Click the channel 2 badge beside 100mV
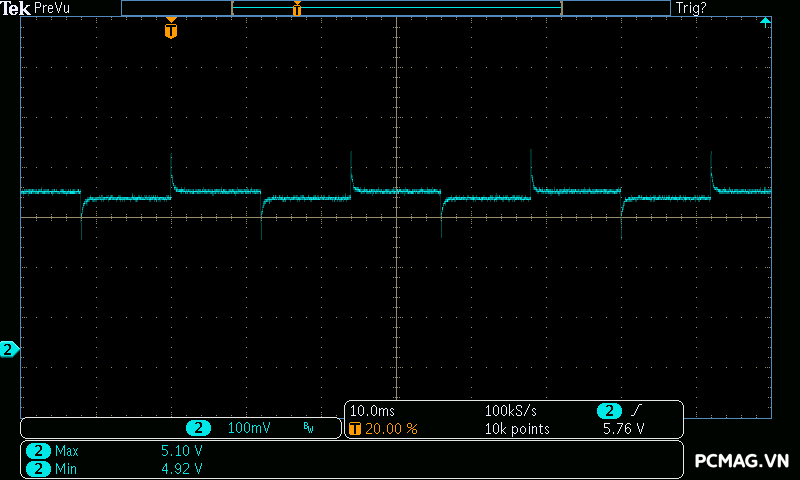The image size is (800, 480). pos(199,428)
